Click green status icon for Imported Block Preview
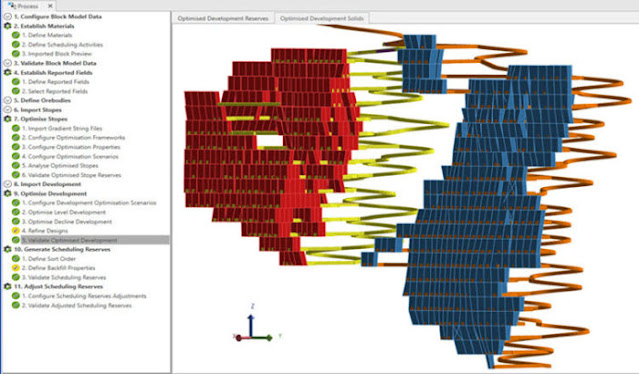The height and width of the screenshot is (374, 639). click(x=16, y=54)
